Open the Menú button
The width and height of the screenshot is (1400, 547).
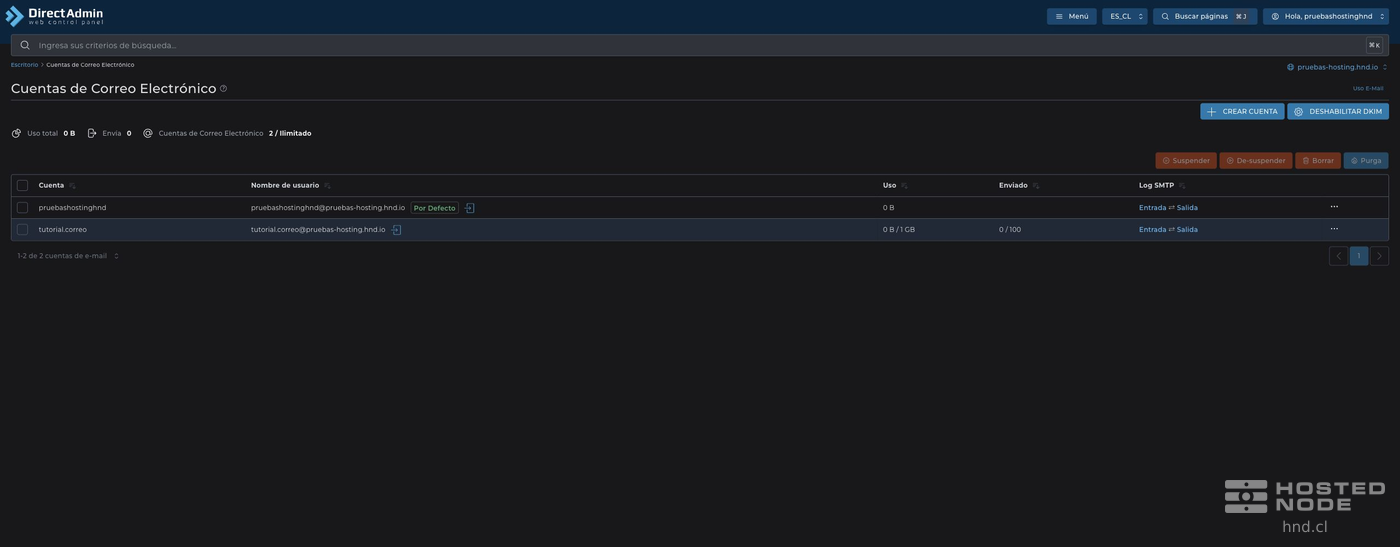click(1071, 16)
